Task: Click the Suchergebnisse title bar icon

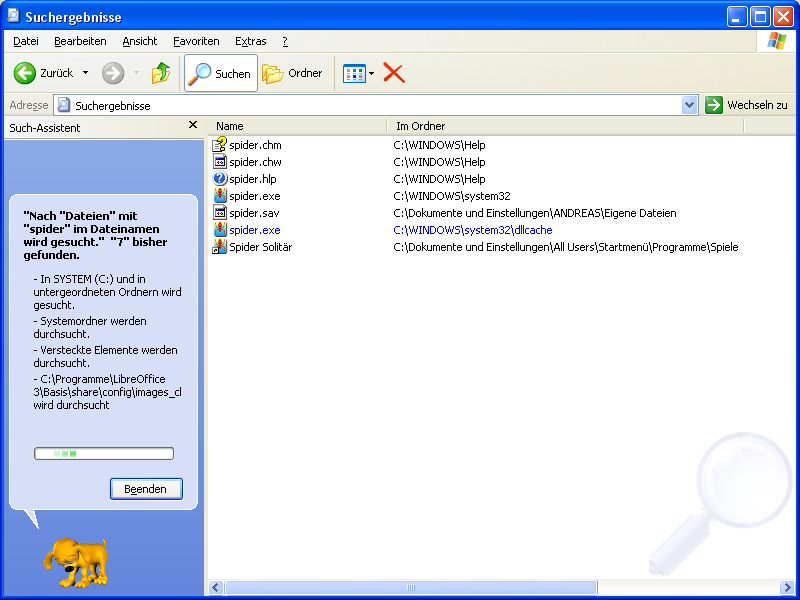Action: coord(13,16)
